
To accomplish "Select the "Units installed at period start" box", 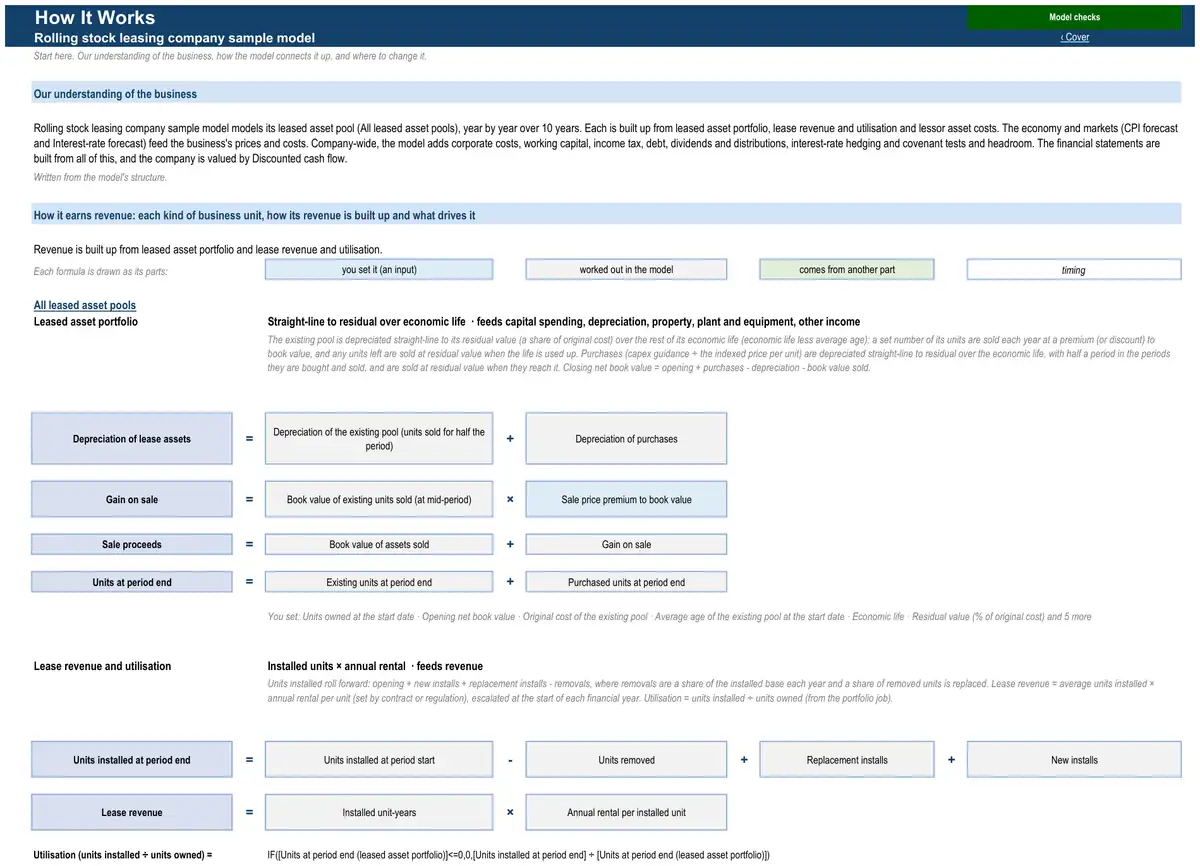I will click(379, 760).
